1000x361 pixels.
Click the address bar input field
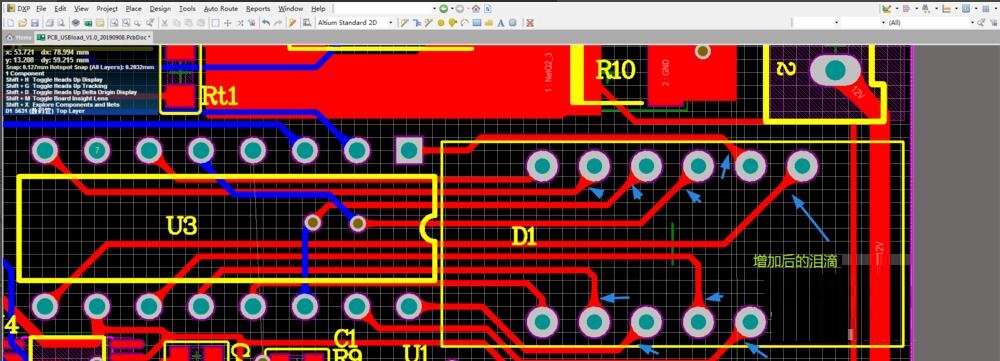click(385, 9)
